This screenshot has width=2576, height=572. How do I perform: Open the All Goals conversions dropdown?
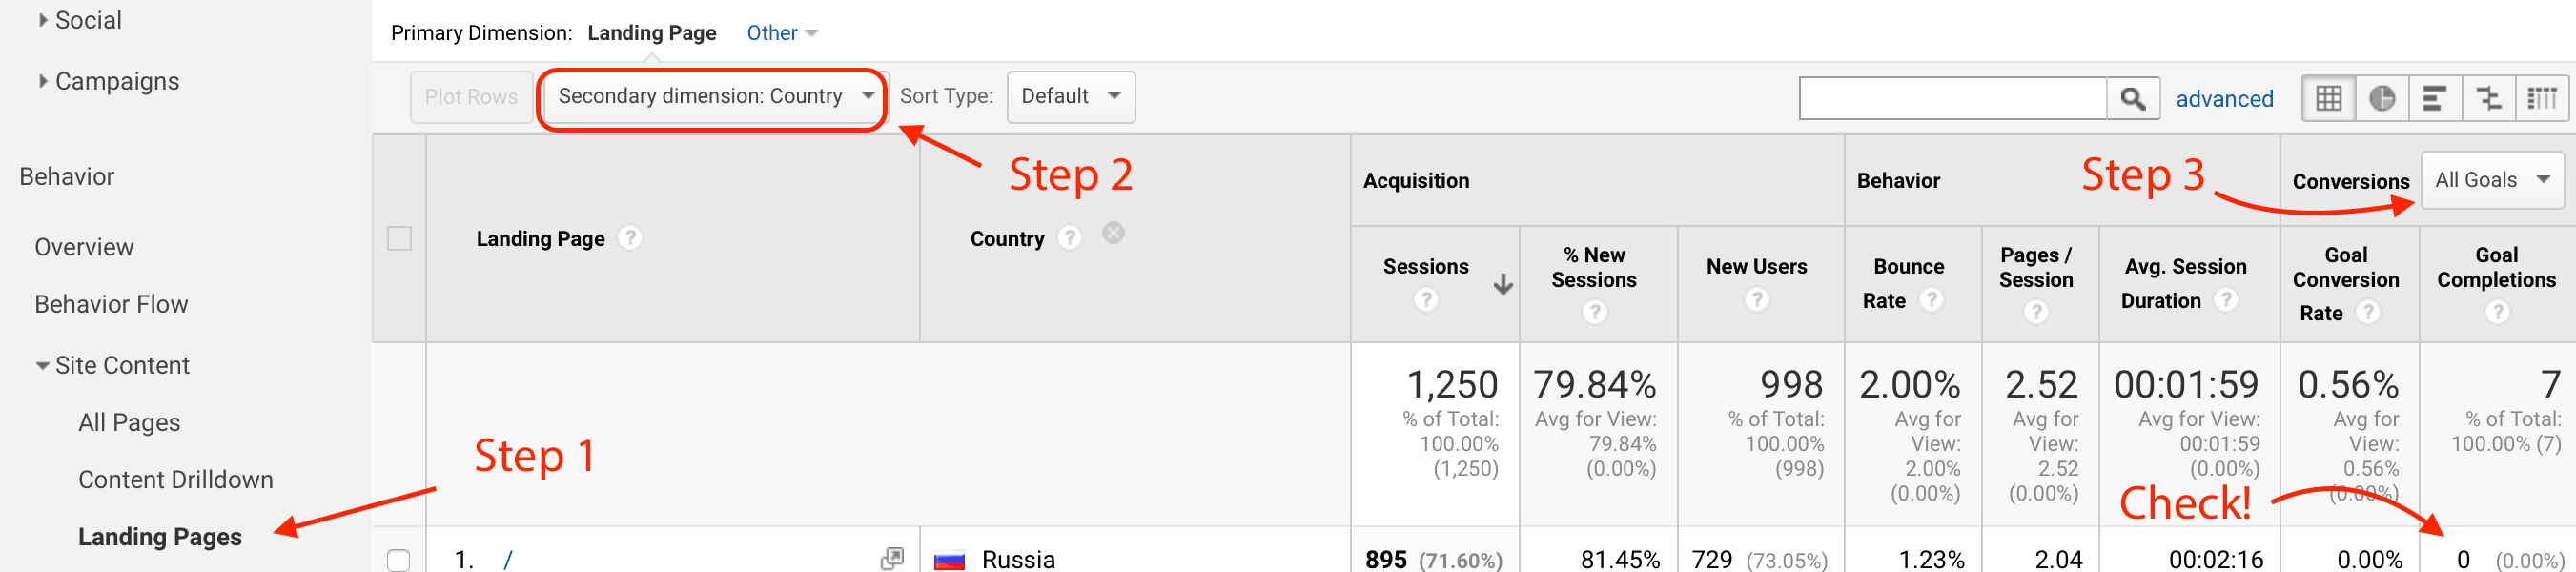[x=2491, y=180]
